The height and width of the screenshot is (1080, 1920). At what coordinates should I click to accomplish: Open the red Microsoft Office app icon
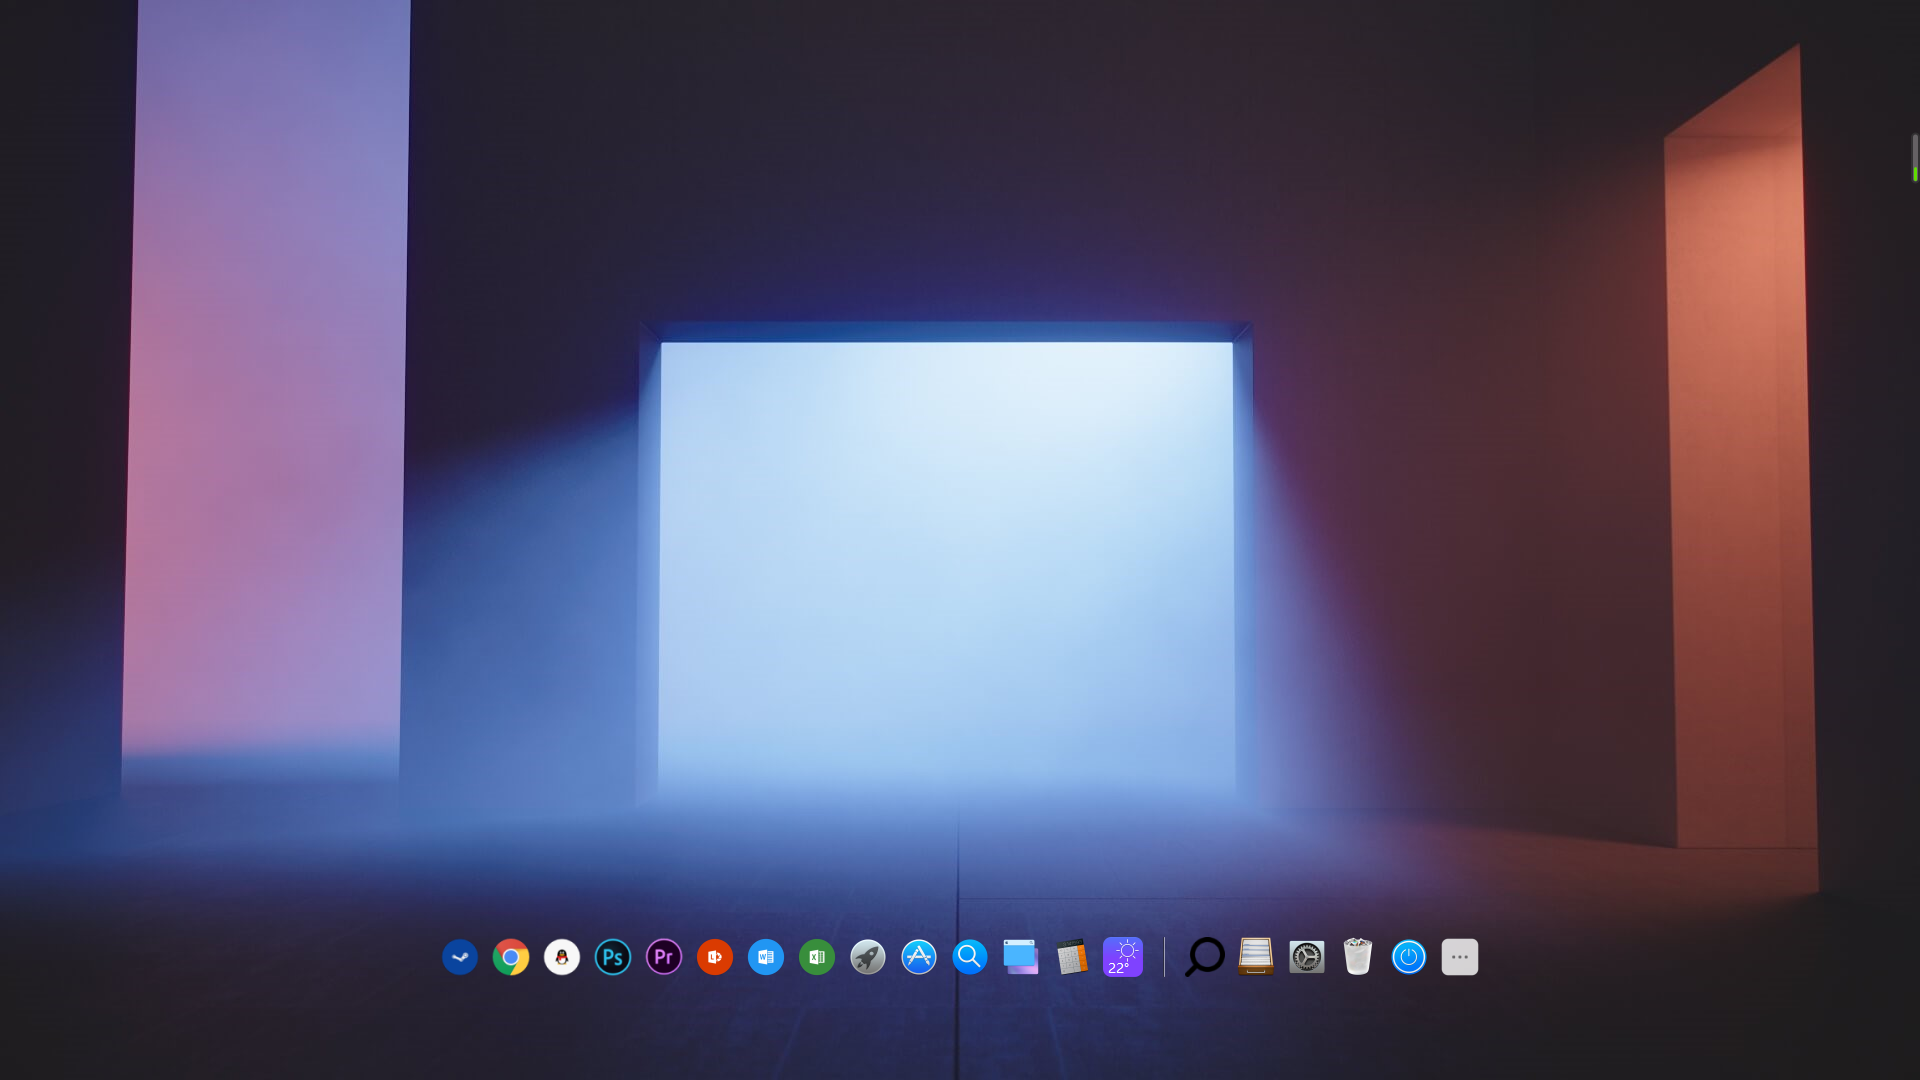[715, 957]
